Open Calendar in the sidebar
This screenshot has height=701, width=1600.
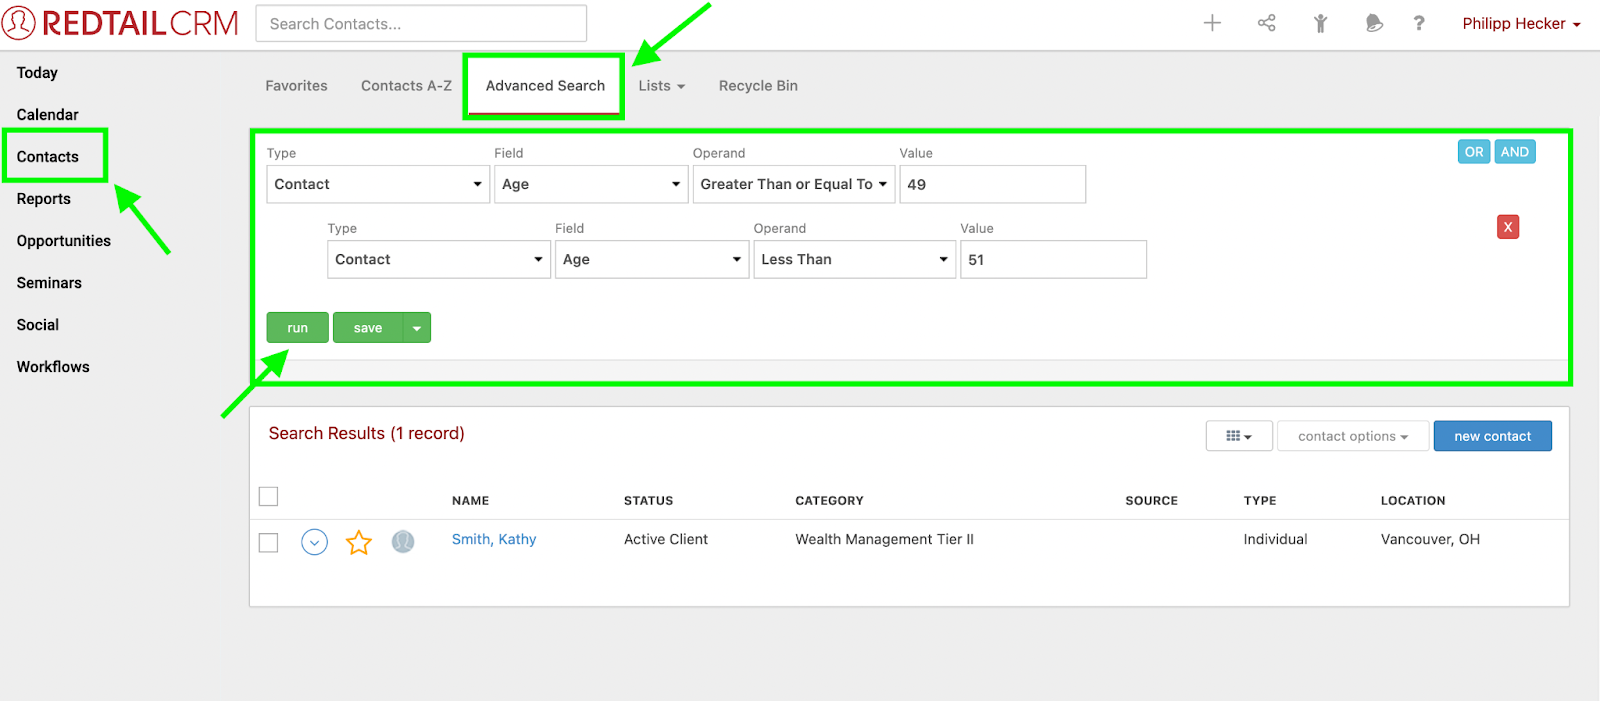[47, 115]
